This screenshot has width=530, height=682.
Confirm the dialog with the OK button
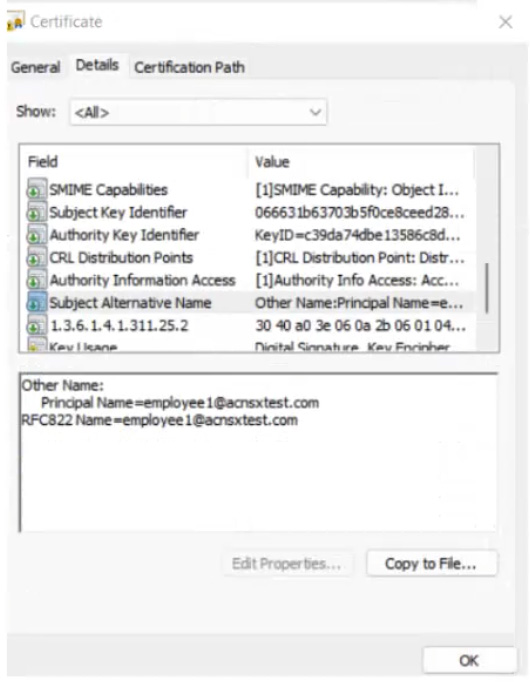pos(469,661)
